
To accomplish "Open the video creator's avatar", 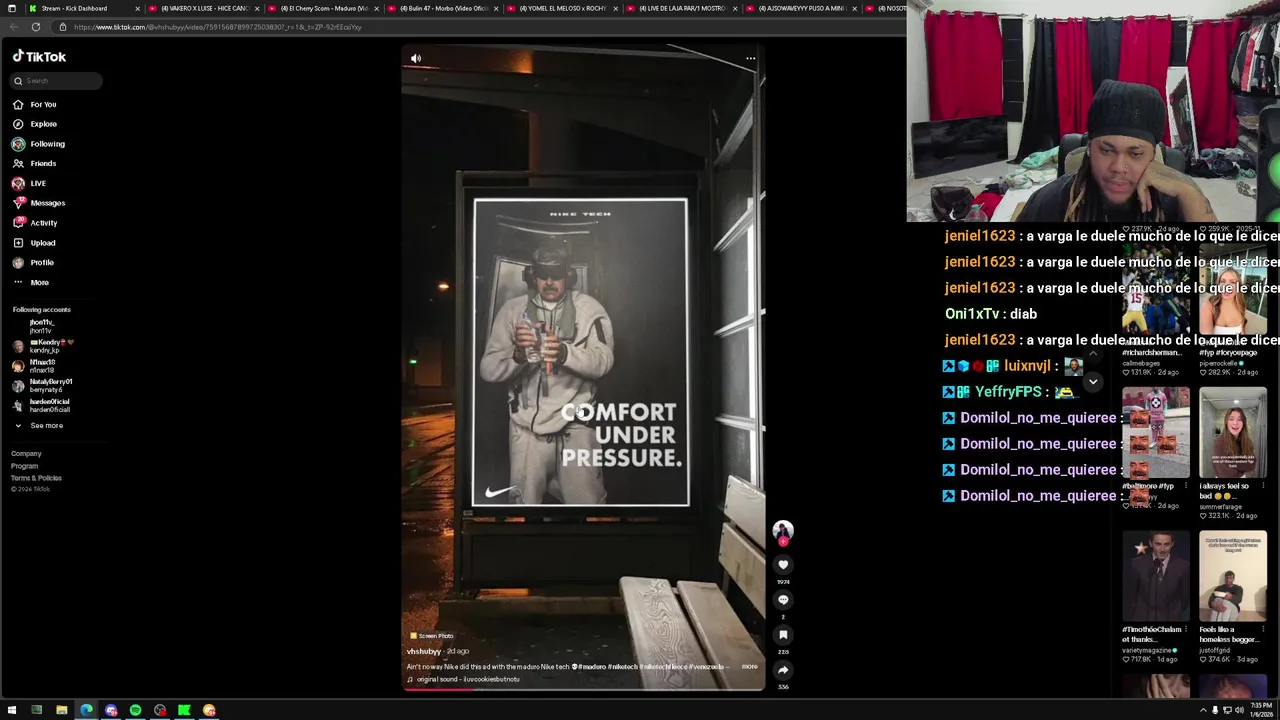I will pyautogui.click(x=783, y=529).
